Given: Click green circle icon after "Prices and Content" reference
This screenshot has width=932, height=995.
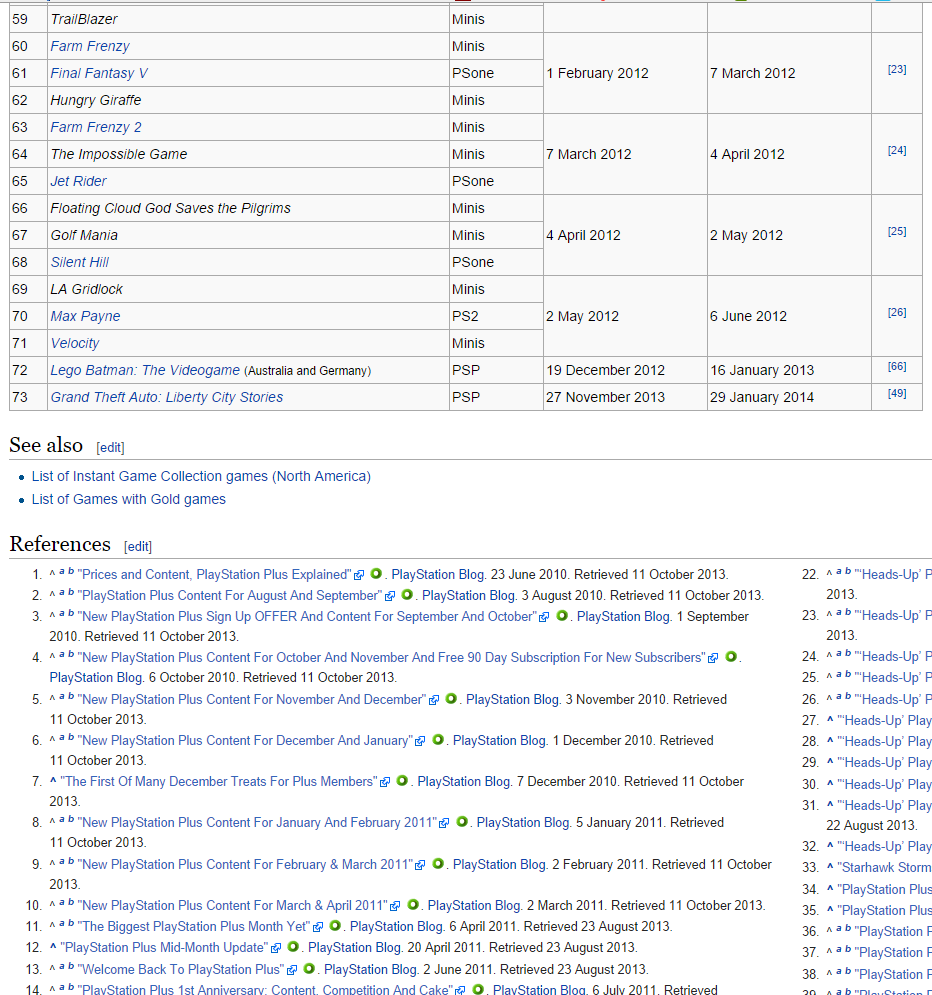Looking at the screenshot, I should 376,574.
